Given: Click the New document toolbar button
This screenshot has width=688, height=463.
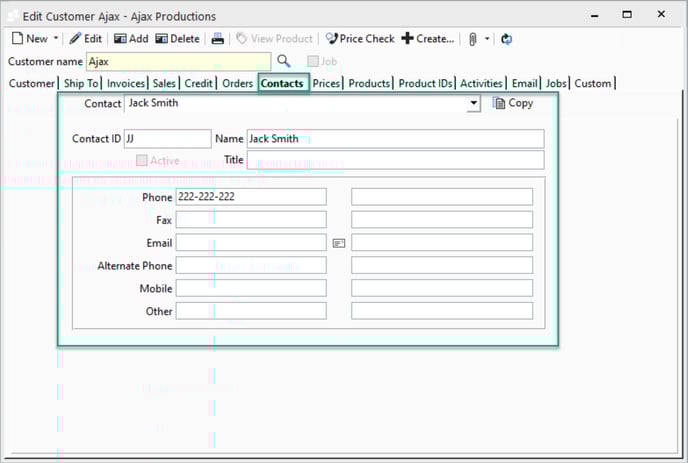Looking at the screenshot, I should (x=29, y=39).
